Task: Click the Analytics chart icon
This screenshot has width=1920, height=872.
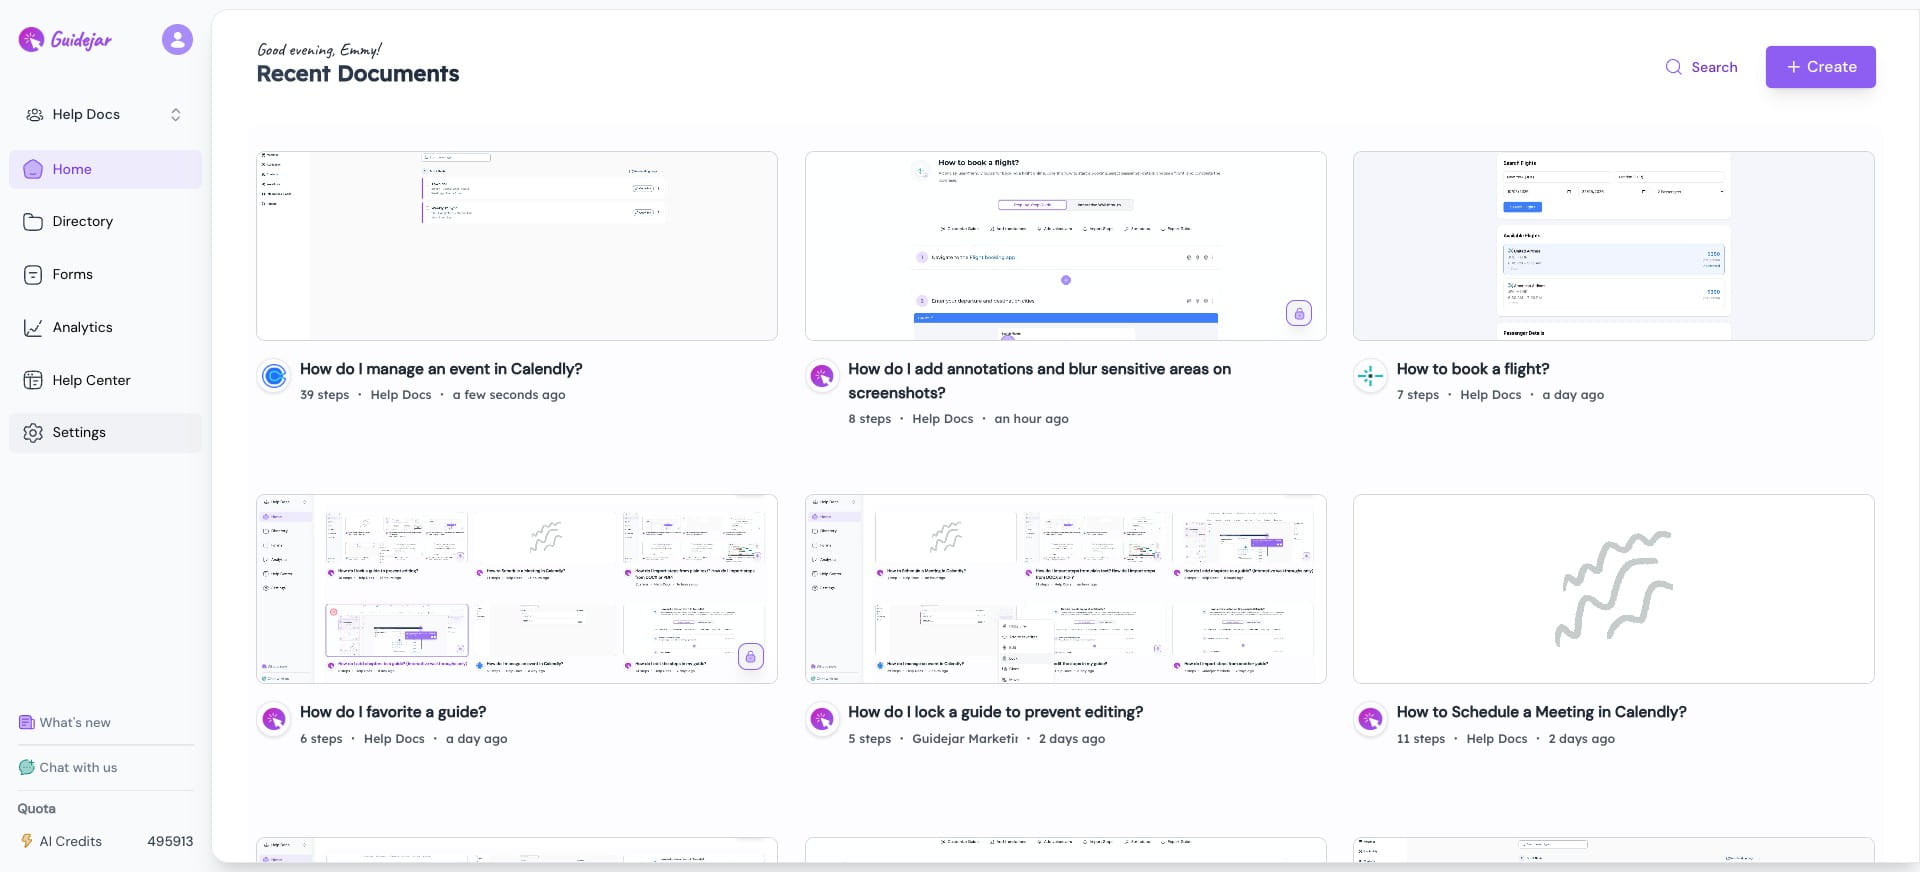Action: [33, 328]
